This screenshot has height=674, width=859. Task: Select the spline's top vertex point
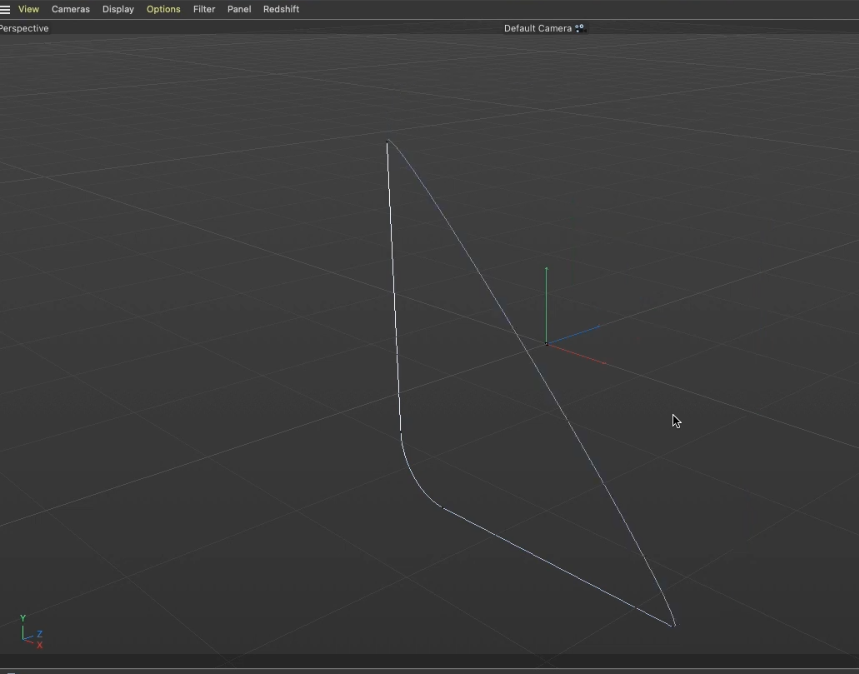388,142
